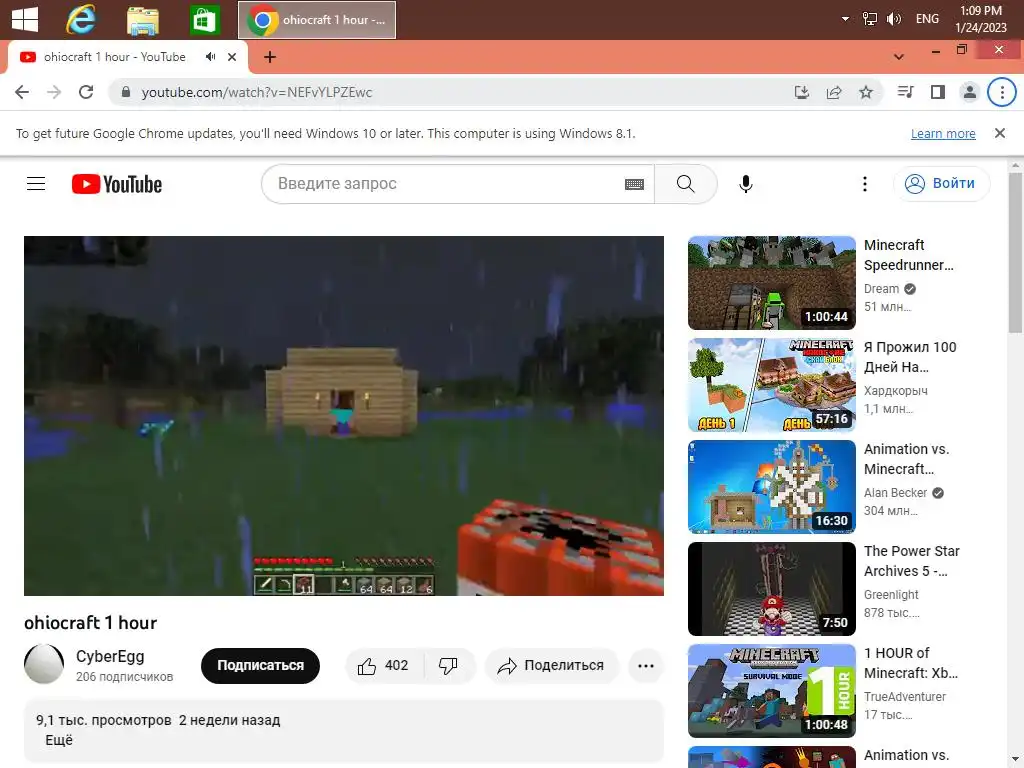Open Minecraft Speedrunner video thumbnail
The image size is (1024, 768).
pos(771,283)
